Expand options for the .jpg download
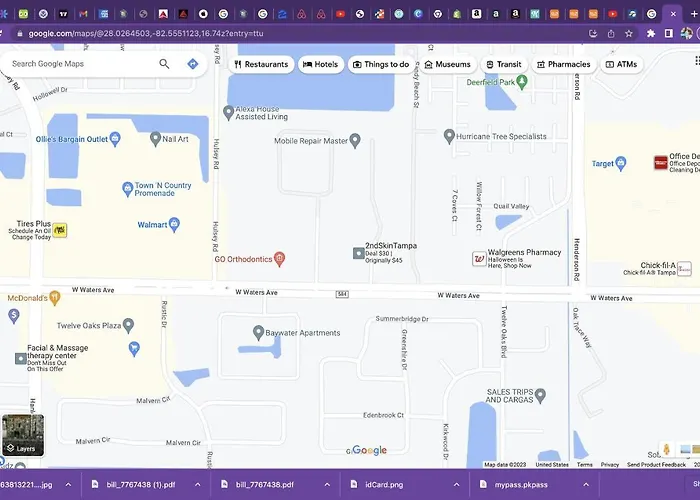The width and height of the screenshot is (700, 500). (68, 484)
